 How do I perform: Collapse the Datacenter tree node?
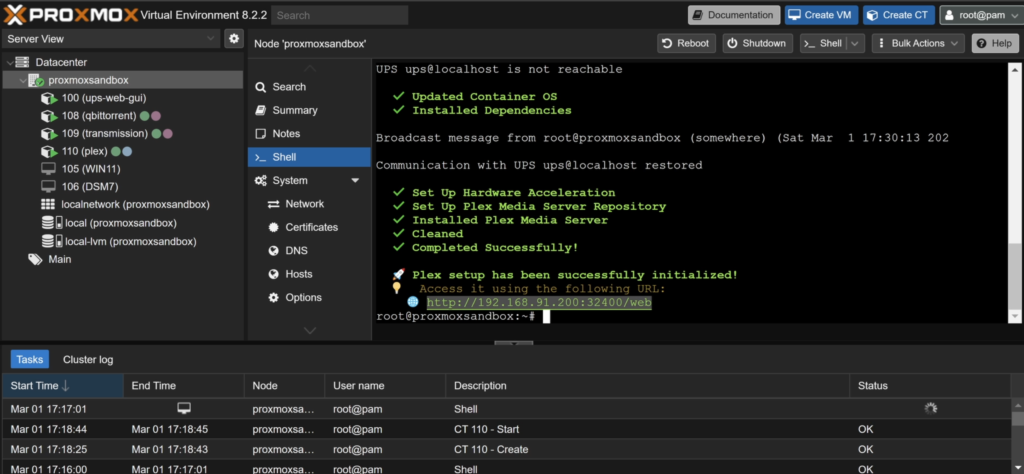click(9, 62)
